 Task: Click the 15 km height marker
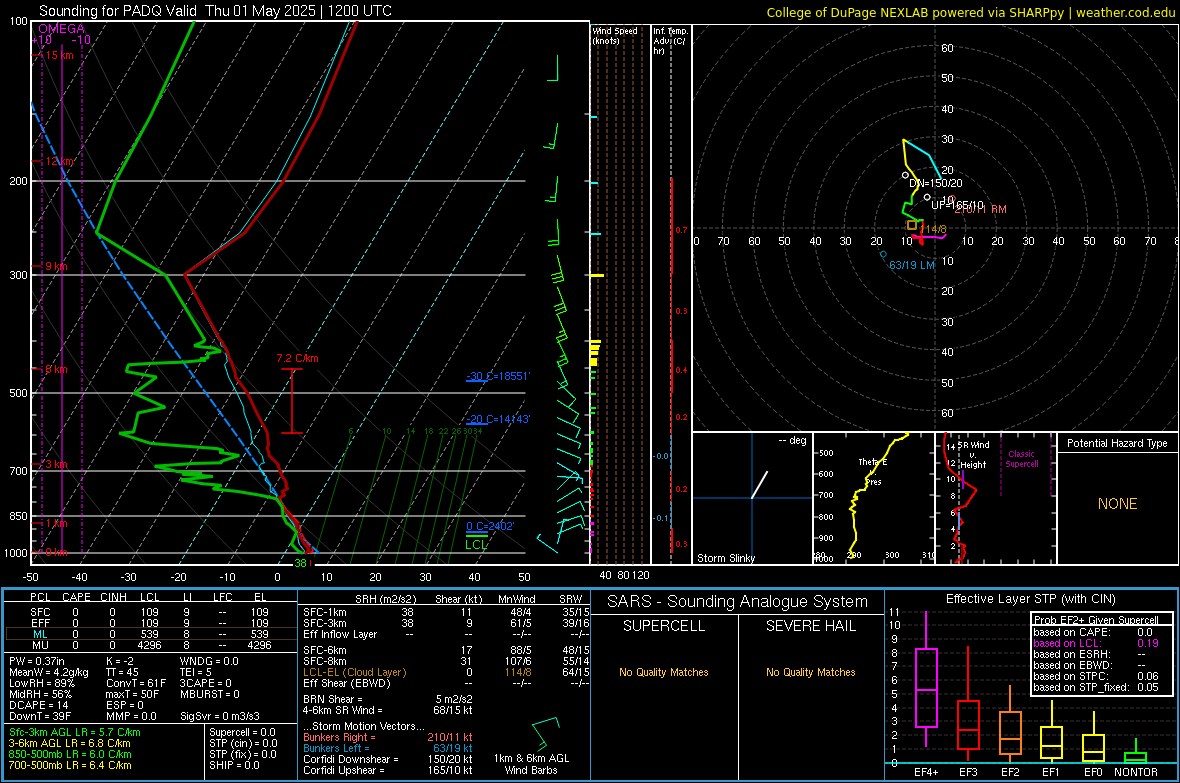coord(59,55)
